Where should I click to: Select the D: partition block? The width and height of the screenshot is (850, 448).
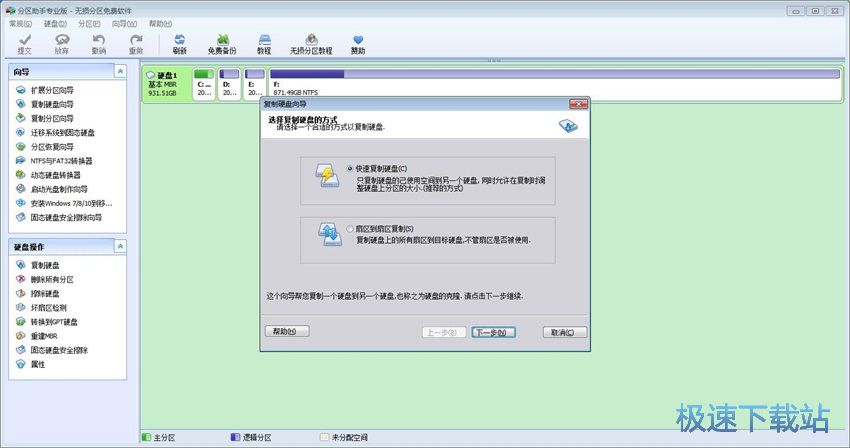pos(229,83)
